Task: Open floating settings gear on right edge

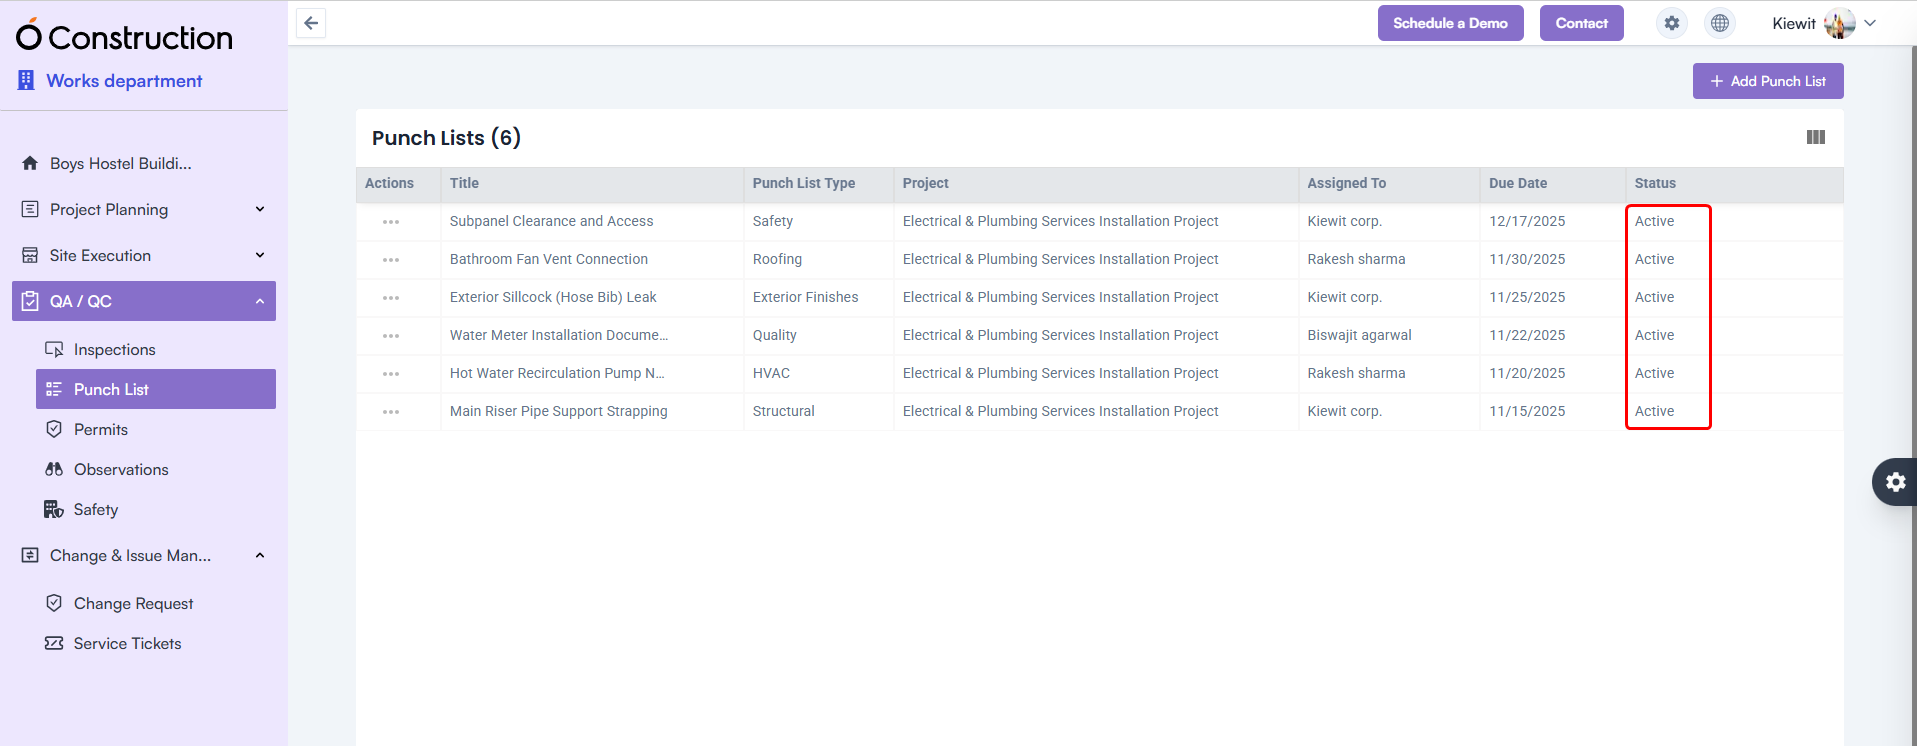Action: pos(1895,482)
